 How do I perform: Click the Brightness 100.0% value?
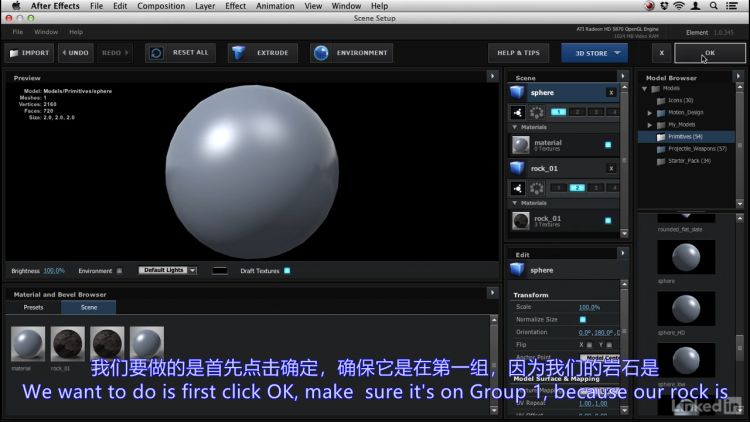coord(54,271)
